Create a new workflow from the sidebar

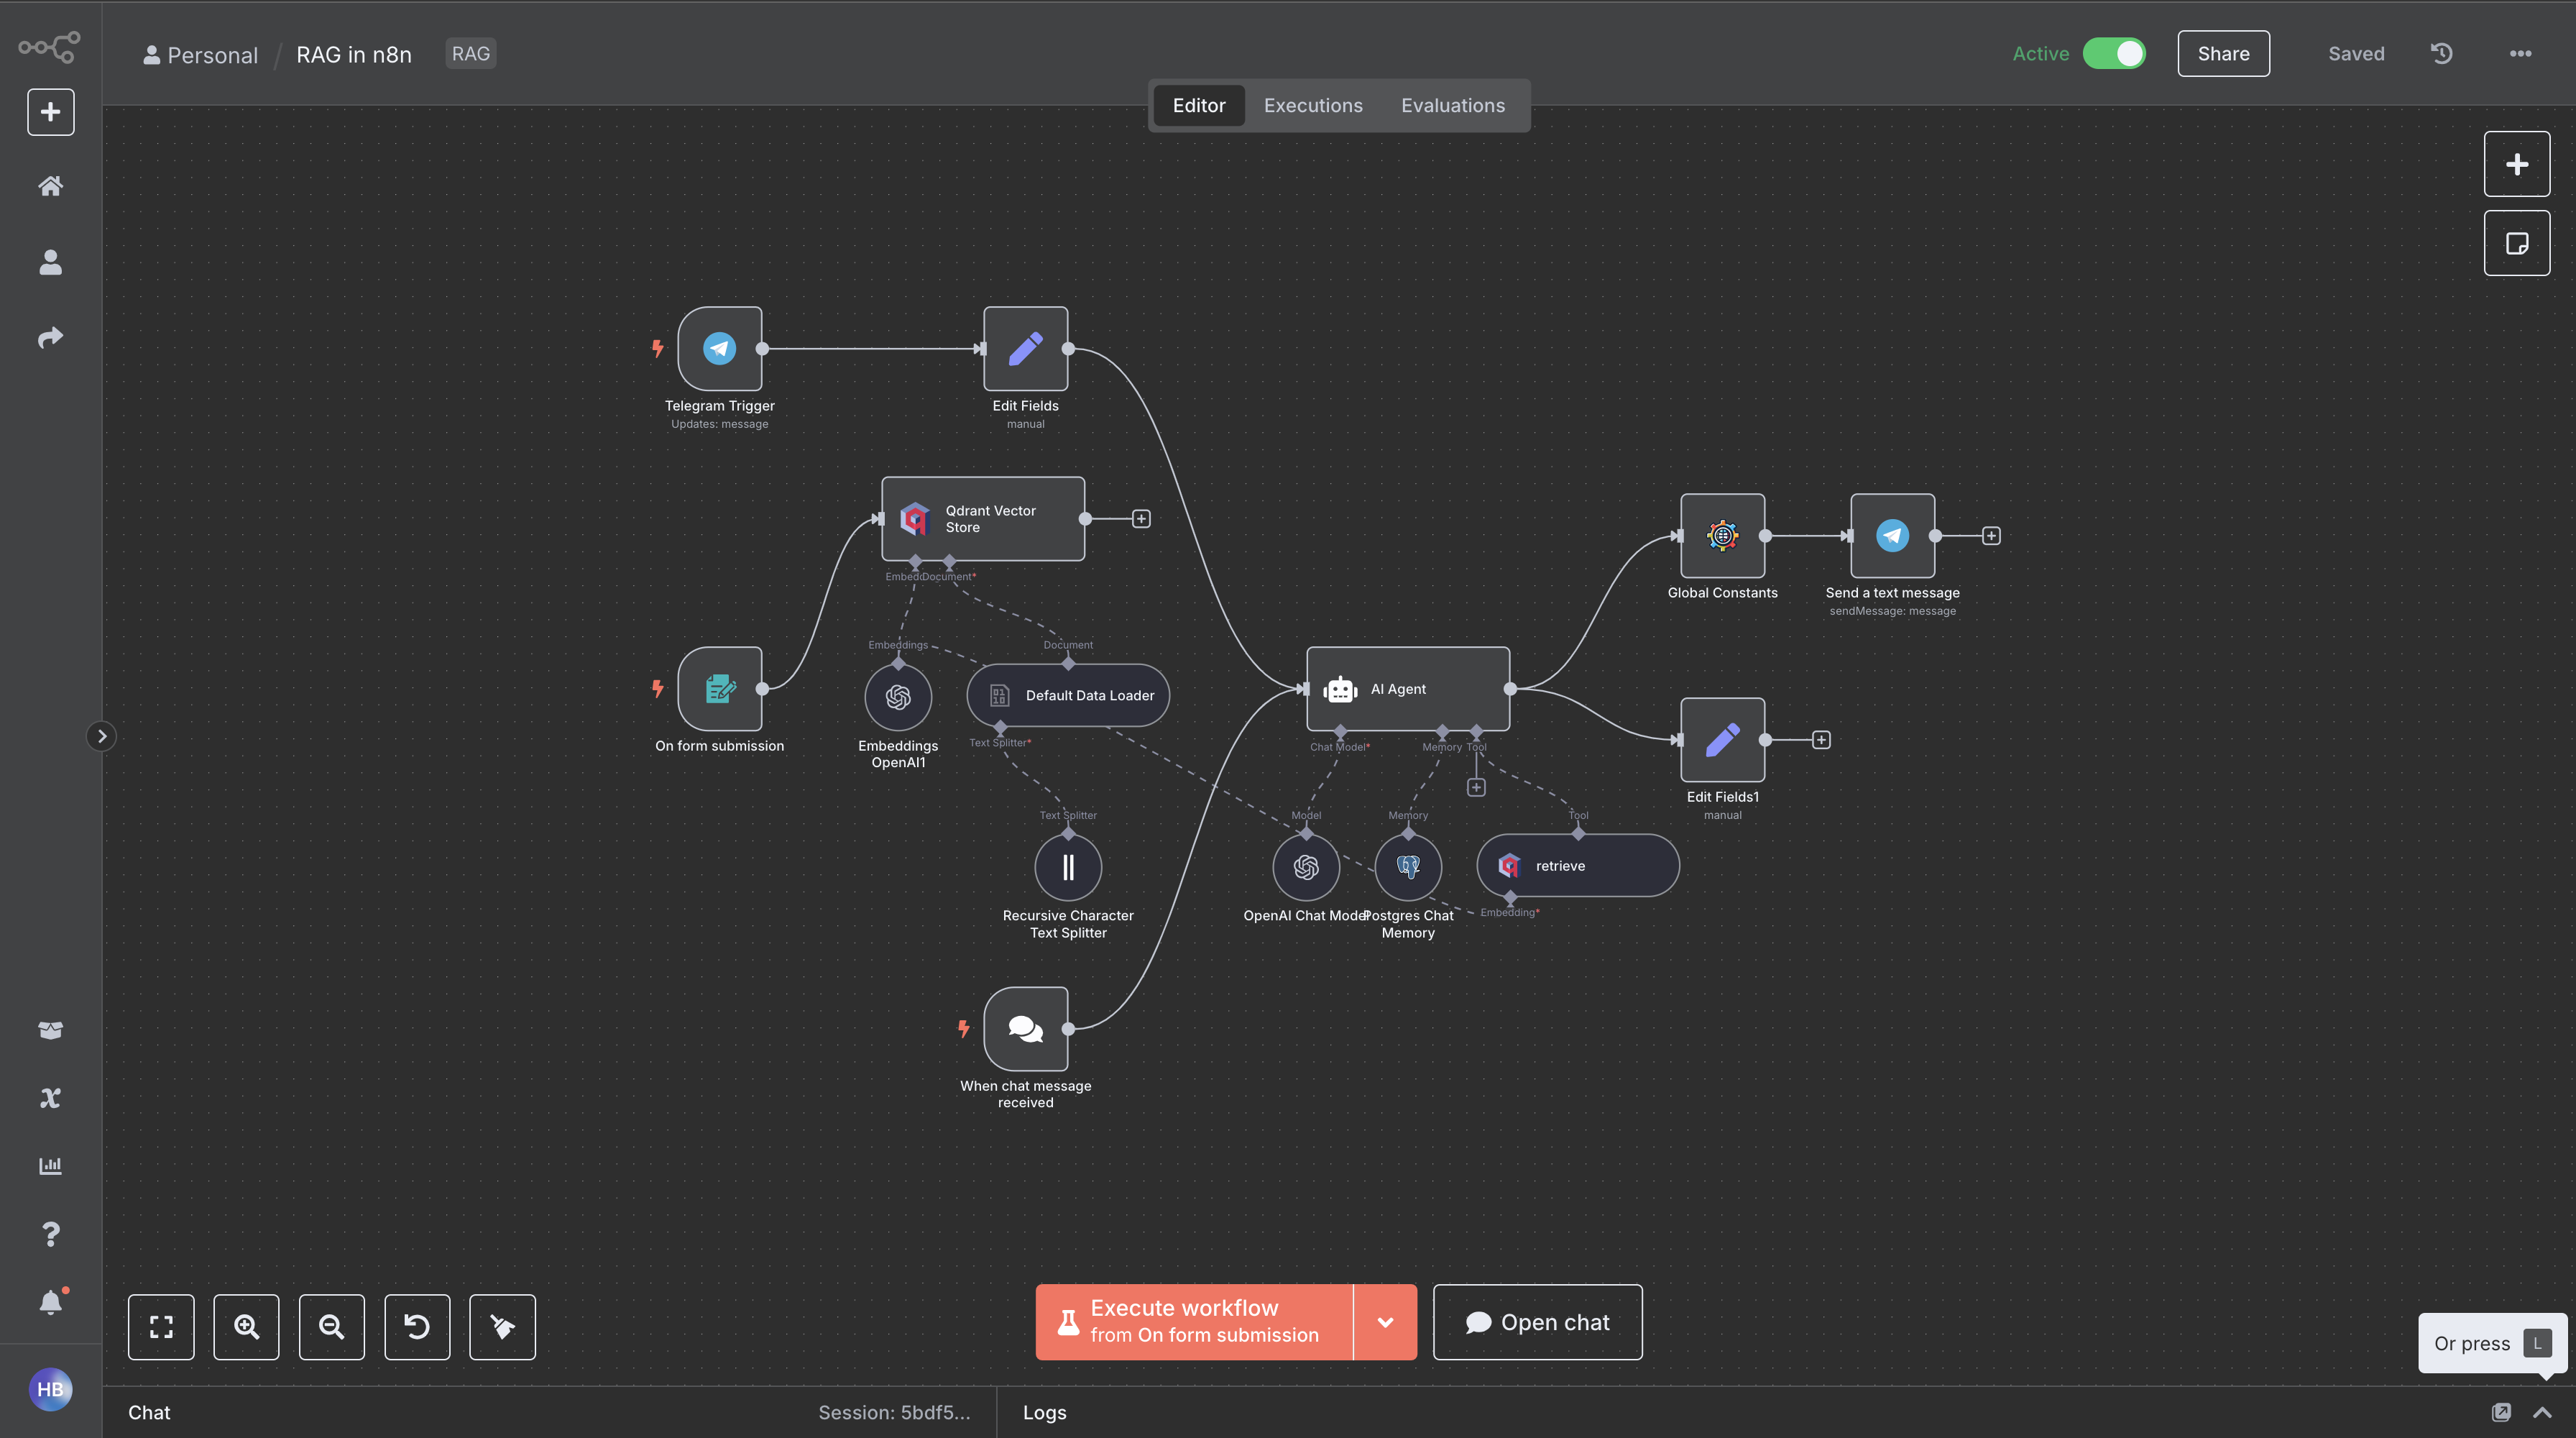click(49, 111)
